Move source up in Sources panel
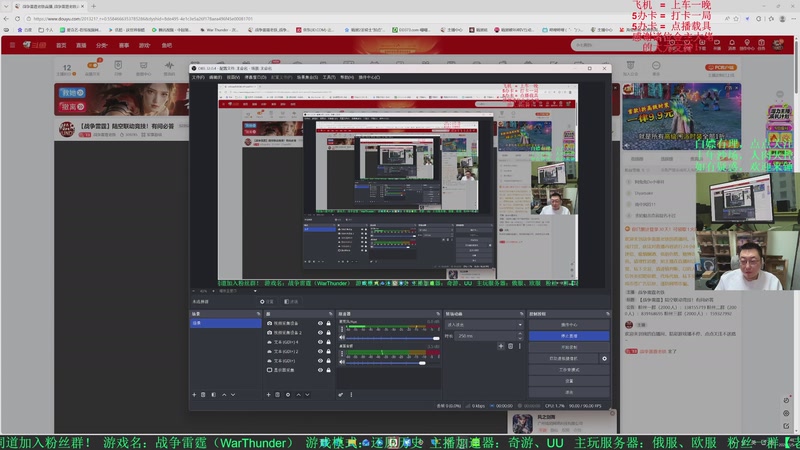 tap(298, 394)
